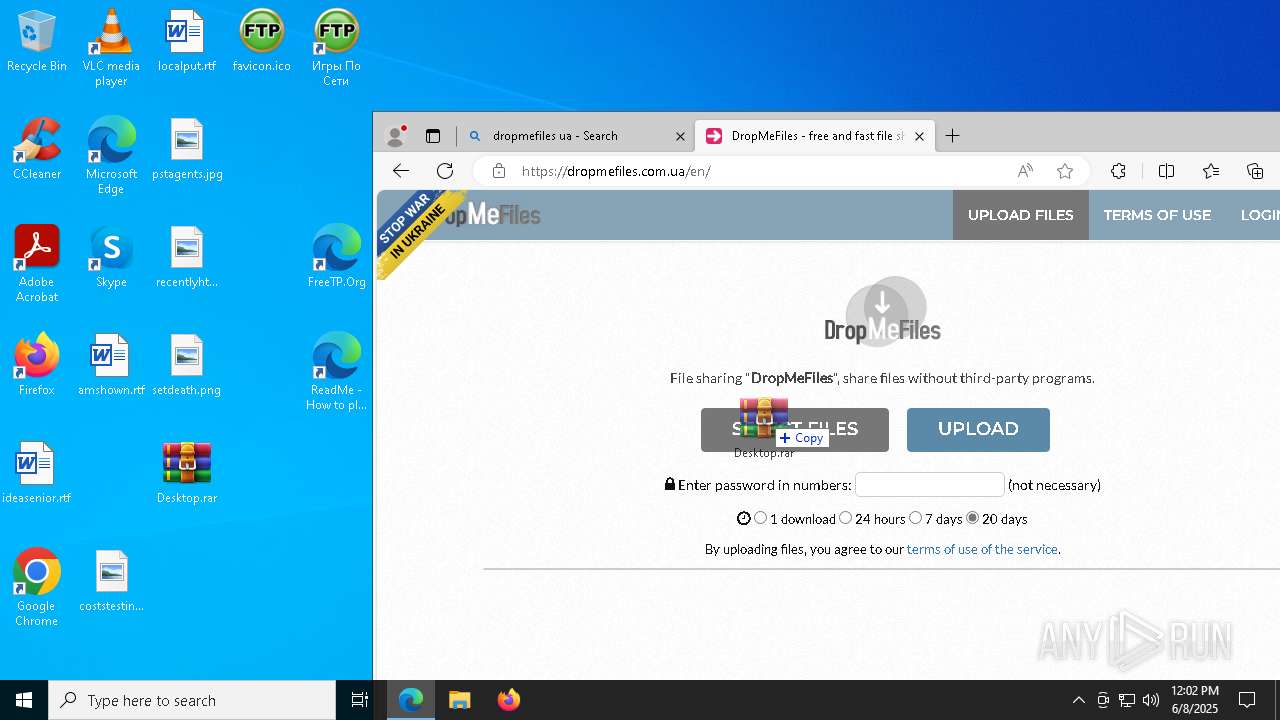Select the Игры По Сети shortcut

(336, 48)
